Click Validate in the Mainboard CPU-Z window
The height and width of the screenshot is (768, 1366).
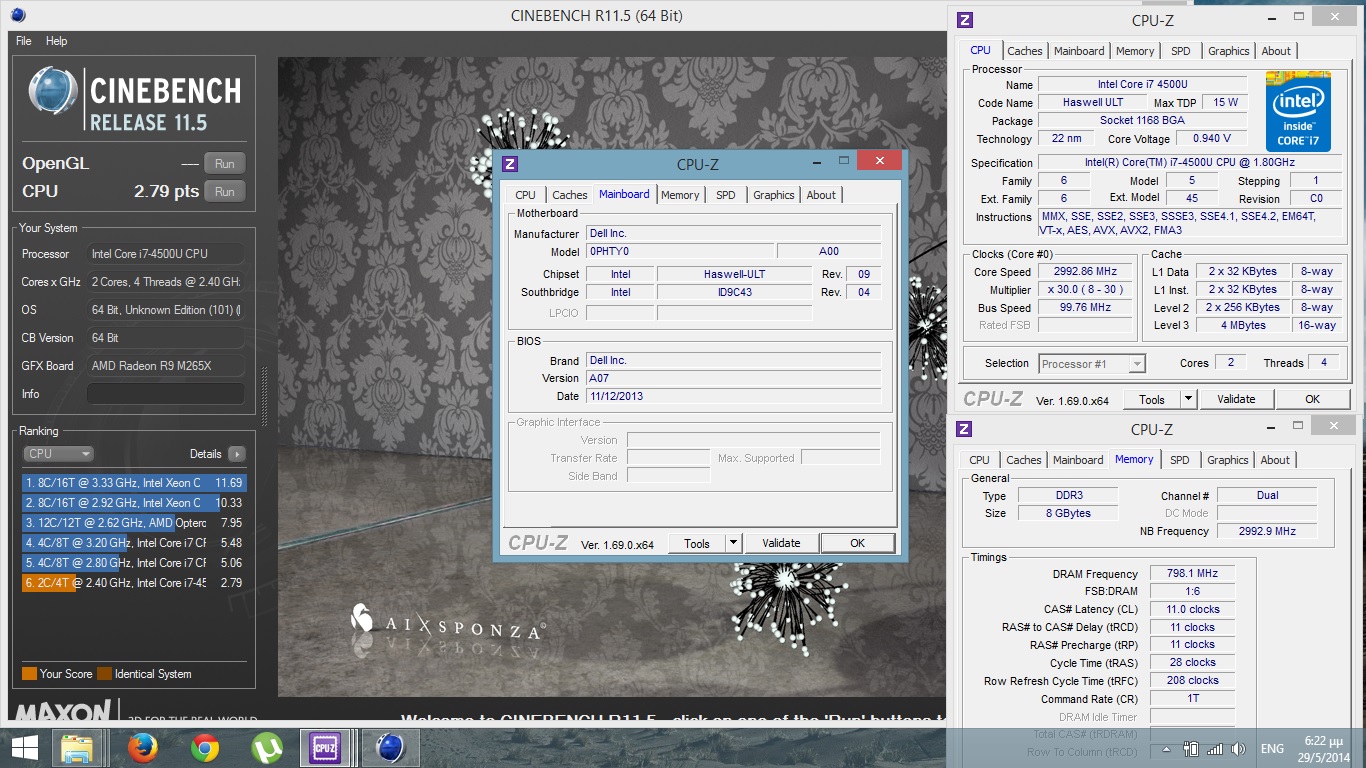pos(781,543)
